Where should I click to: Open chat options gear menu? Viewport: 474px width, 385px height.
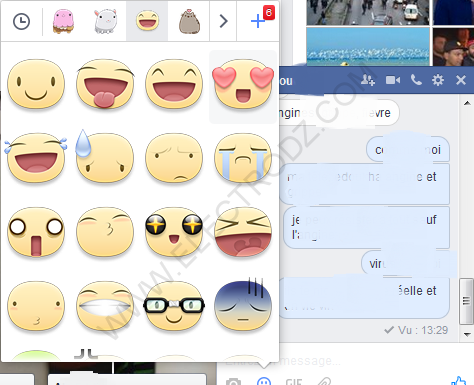click(438, 80)
